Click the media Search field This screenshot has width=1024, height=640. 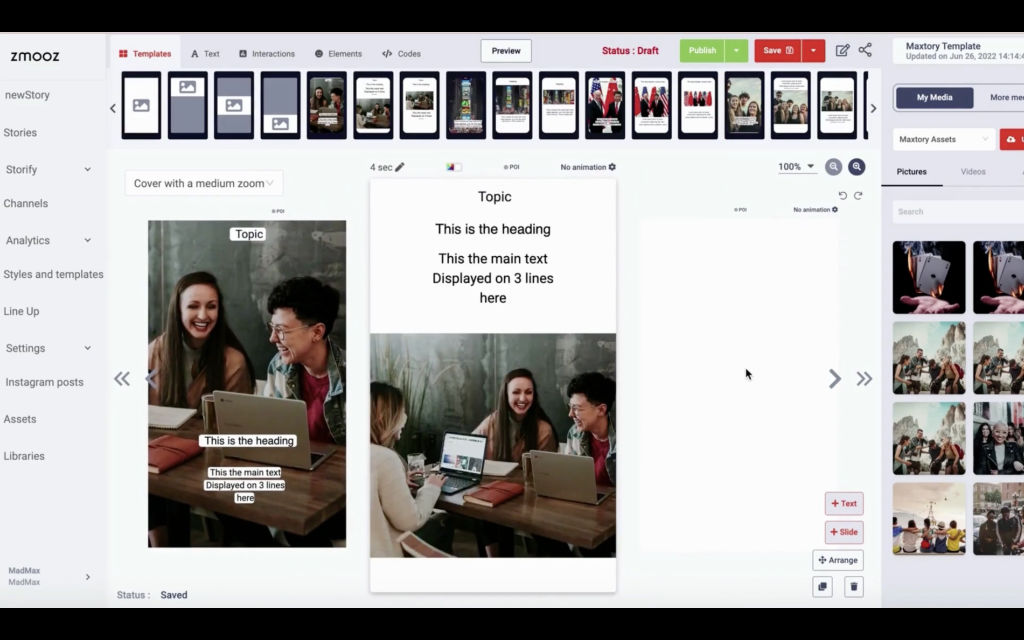[x=958, y=212]
